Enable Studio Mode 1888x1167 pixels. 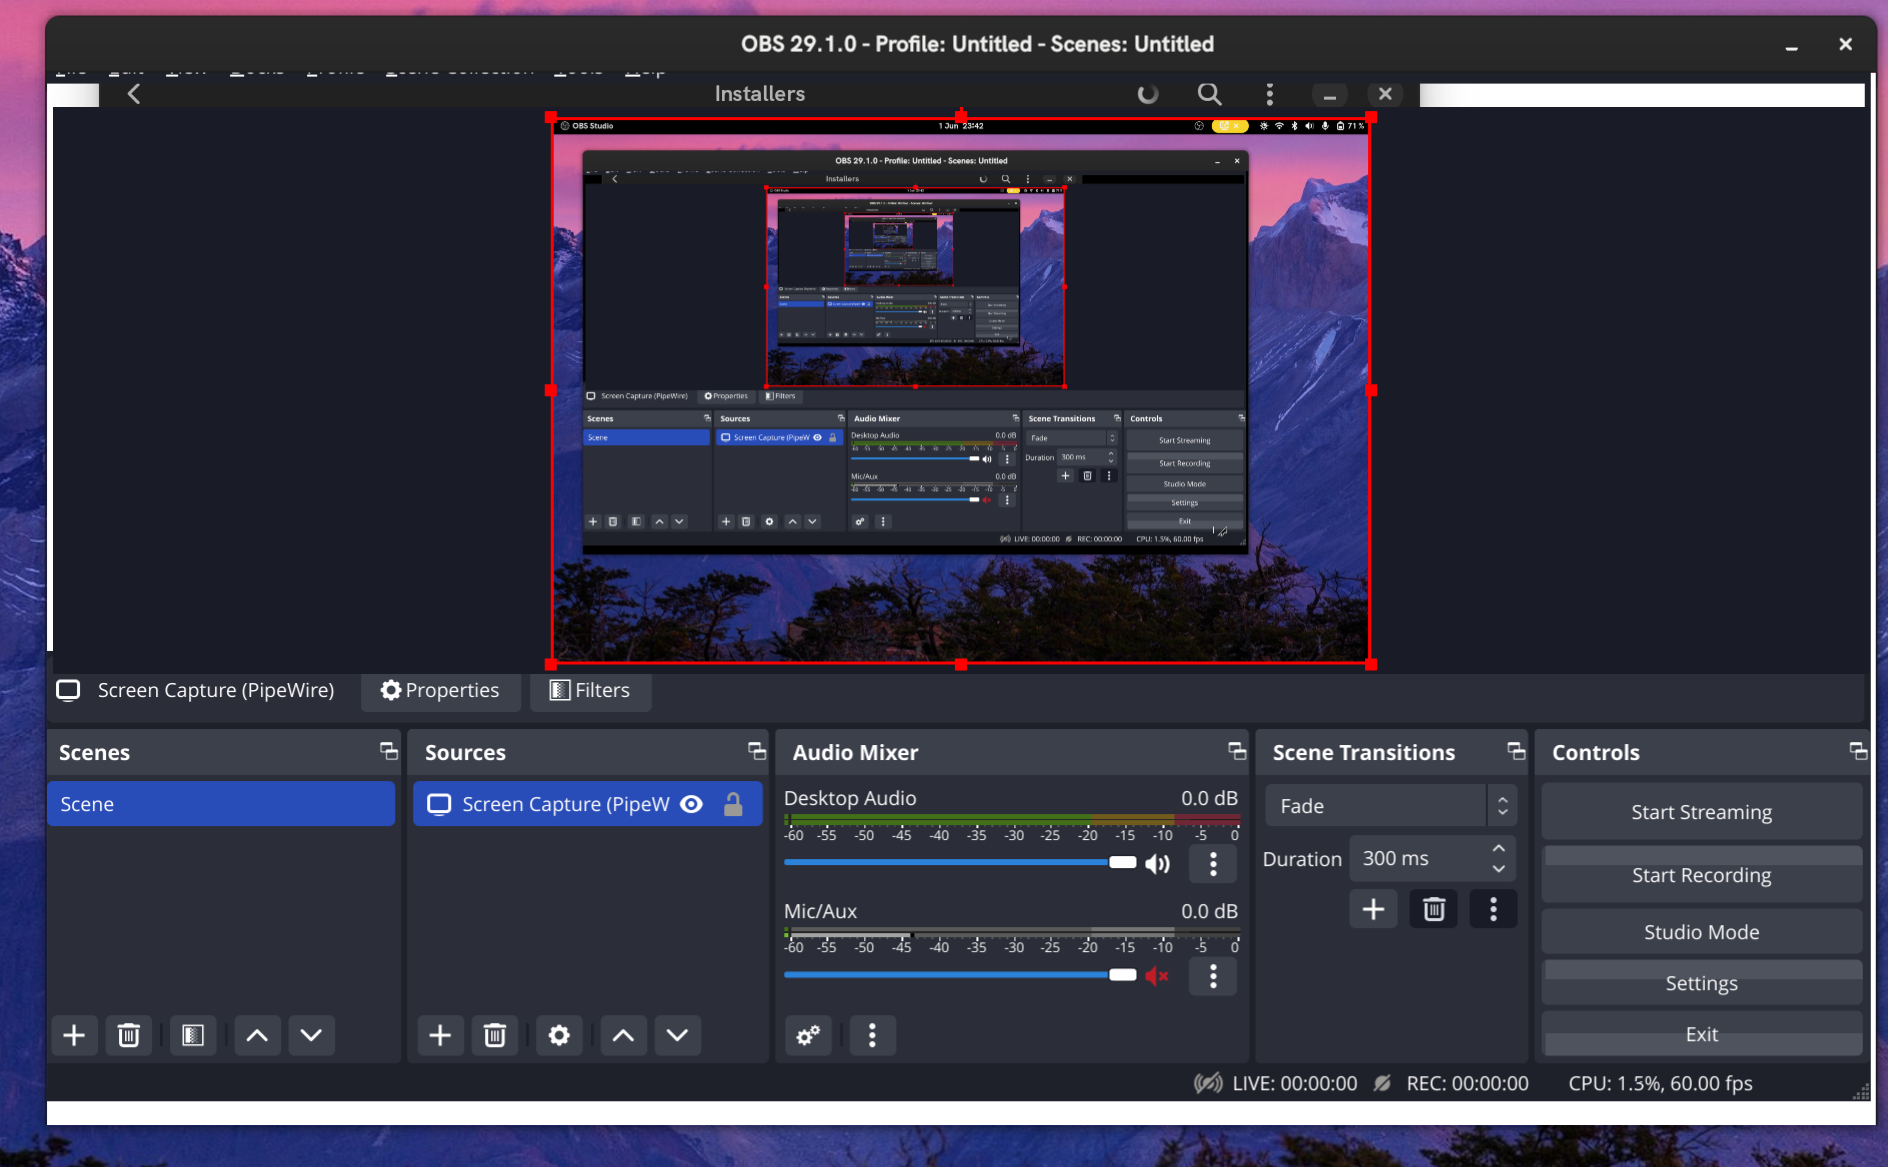[x=1701, y=931]
